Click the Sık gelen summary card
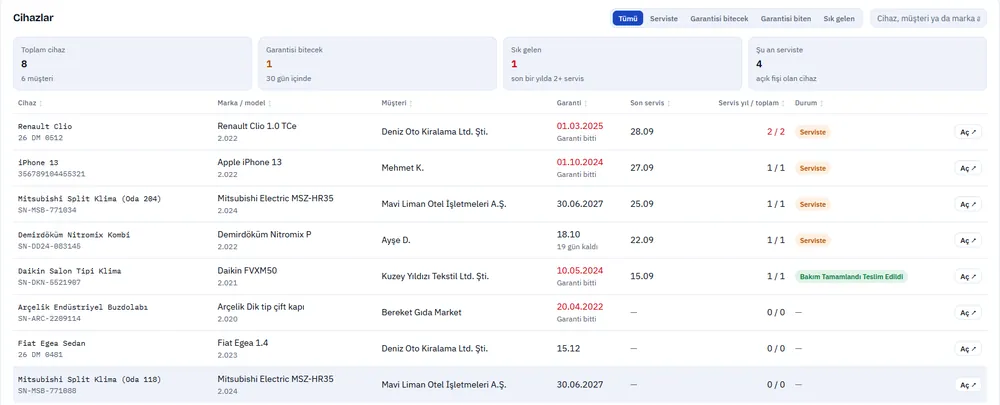Image resolution: width=1000 pixels, height=405 pixels. [622, 63]
